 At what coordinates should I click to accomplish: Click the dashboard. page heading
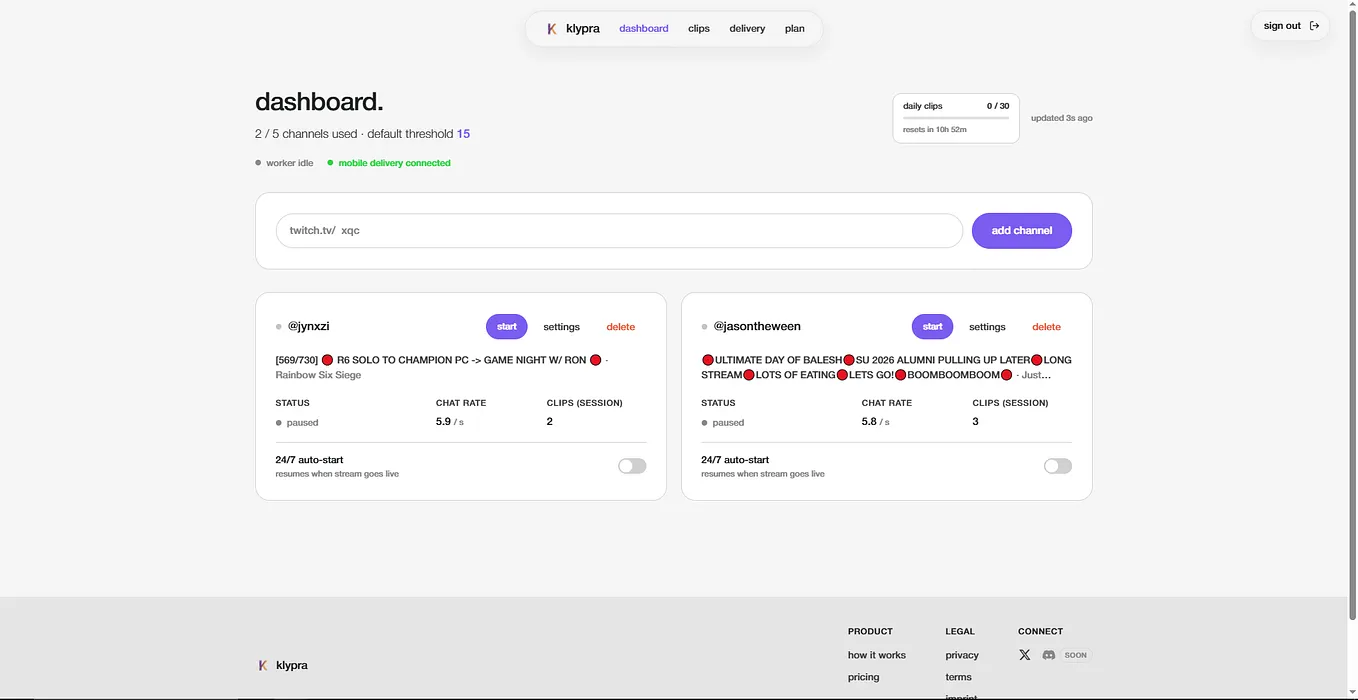[x=319, y=102]
